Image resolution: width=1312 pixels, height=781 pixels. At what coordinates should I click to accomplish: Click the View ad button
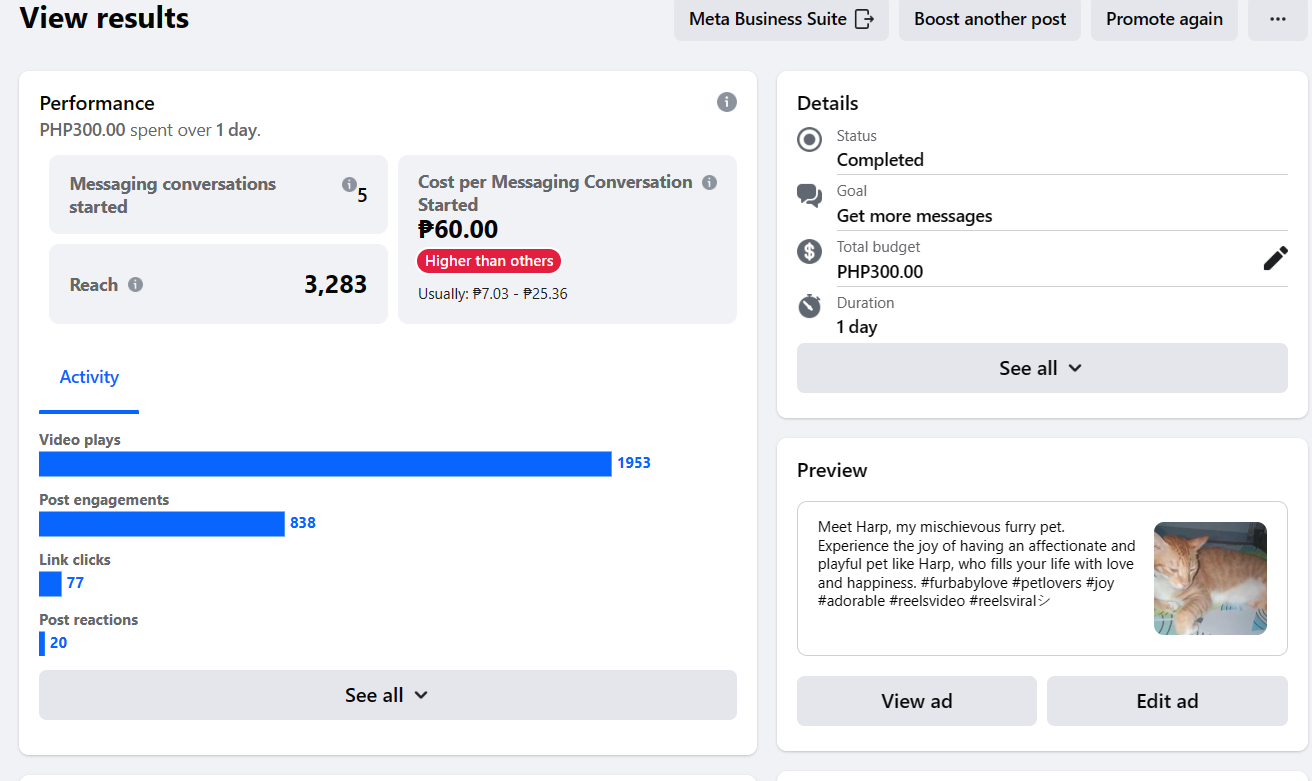click(x=916, y=701)
